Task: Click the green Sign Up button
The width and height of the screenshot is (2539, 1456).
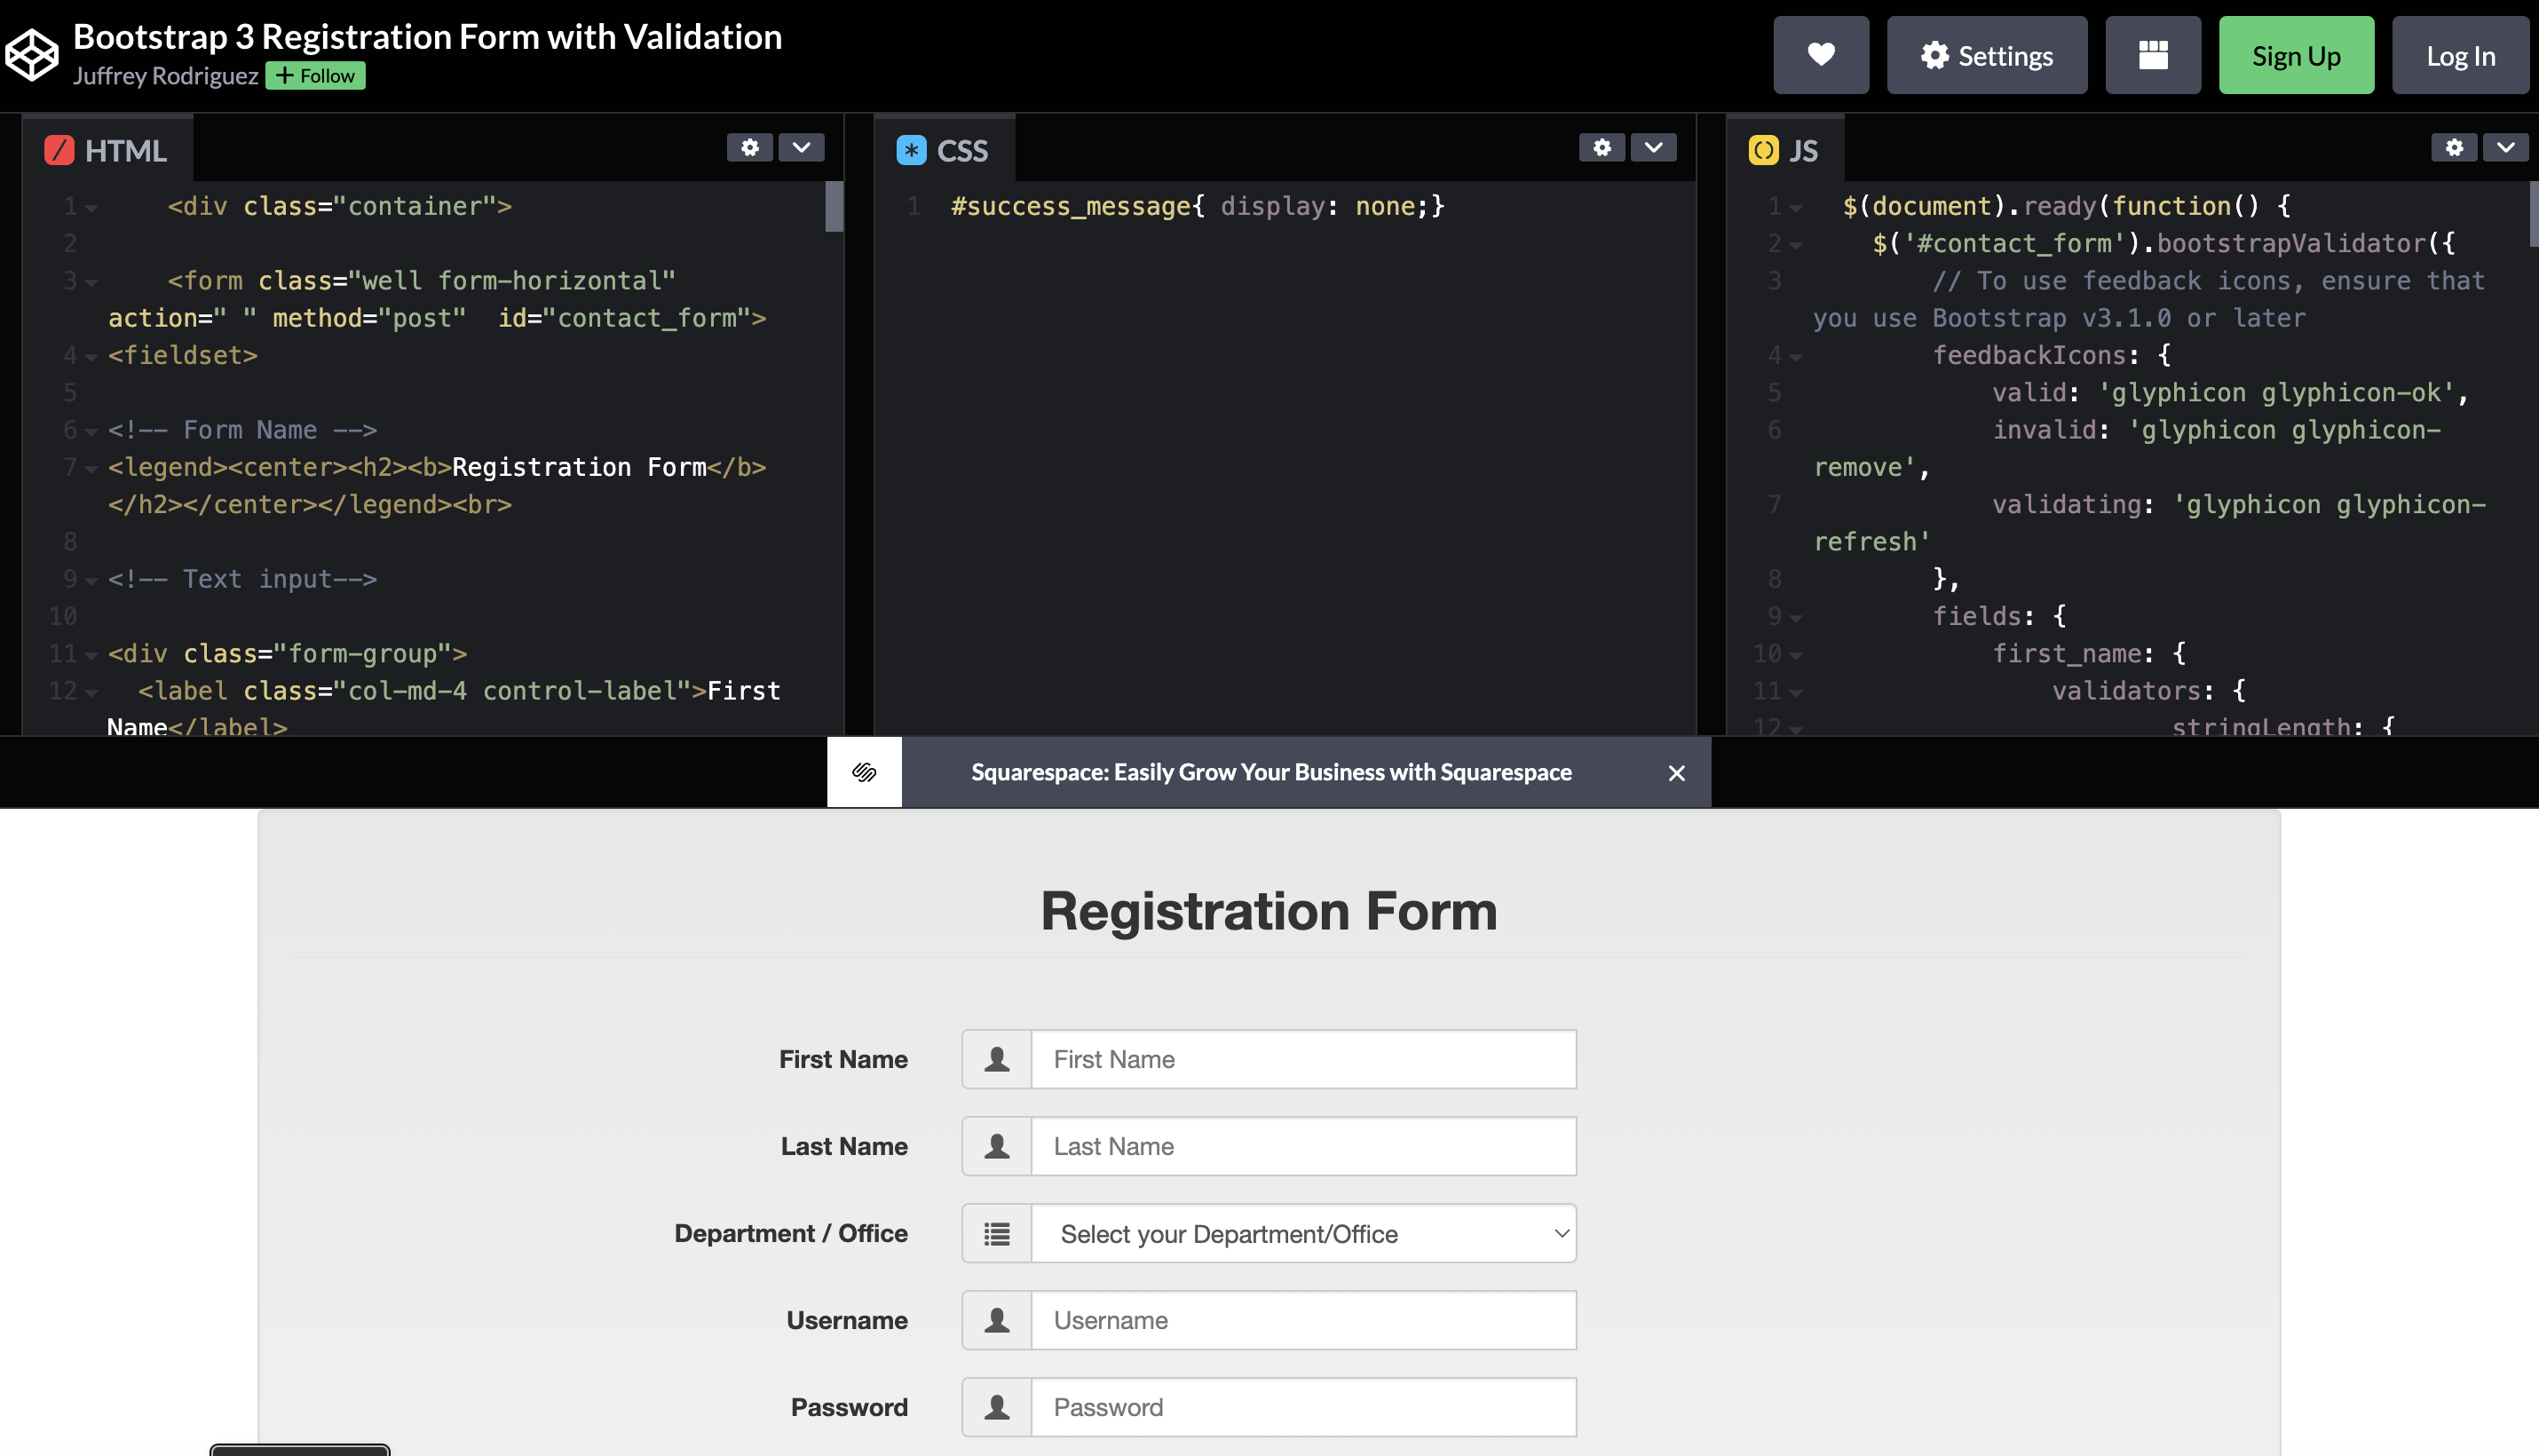Action: pos(2295,55)
